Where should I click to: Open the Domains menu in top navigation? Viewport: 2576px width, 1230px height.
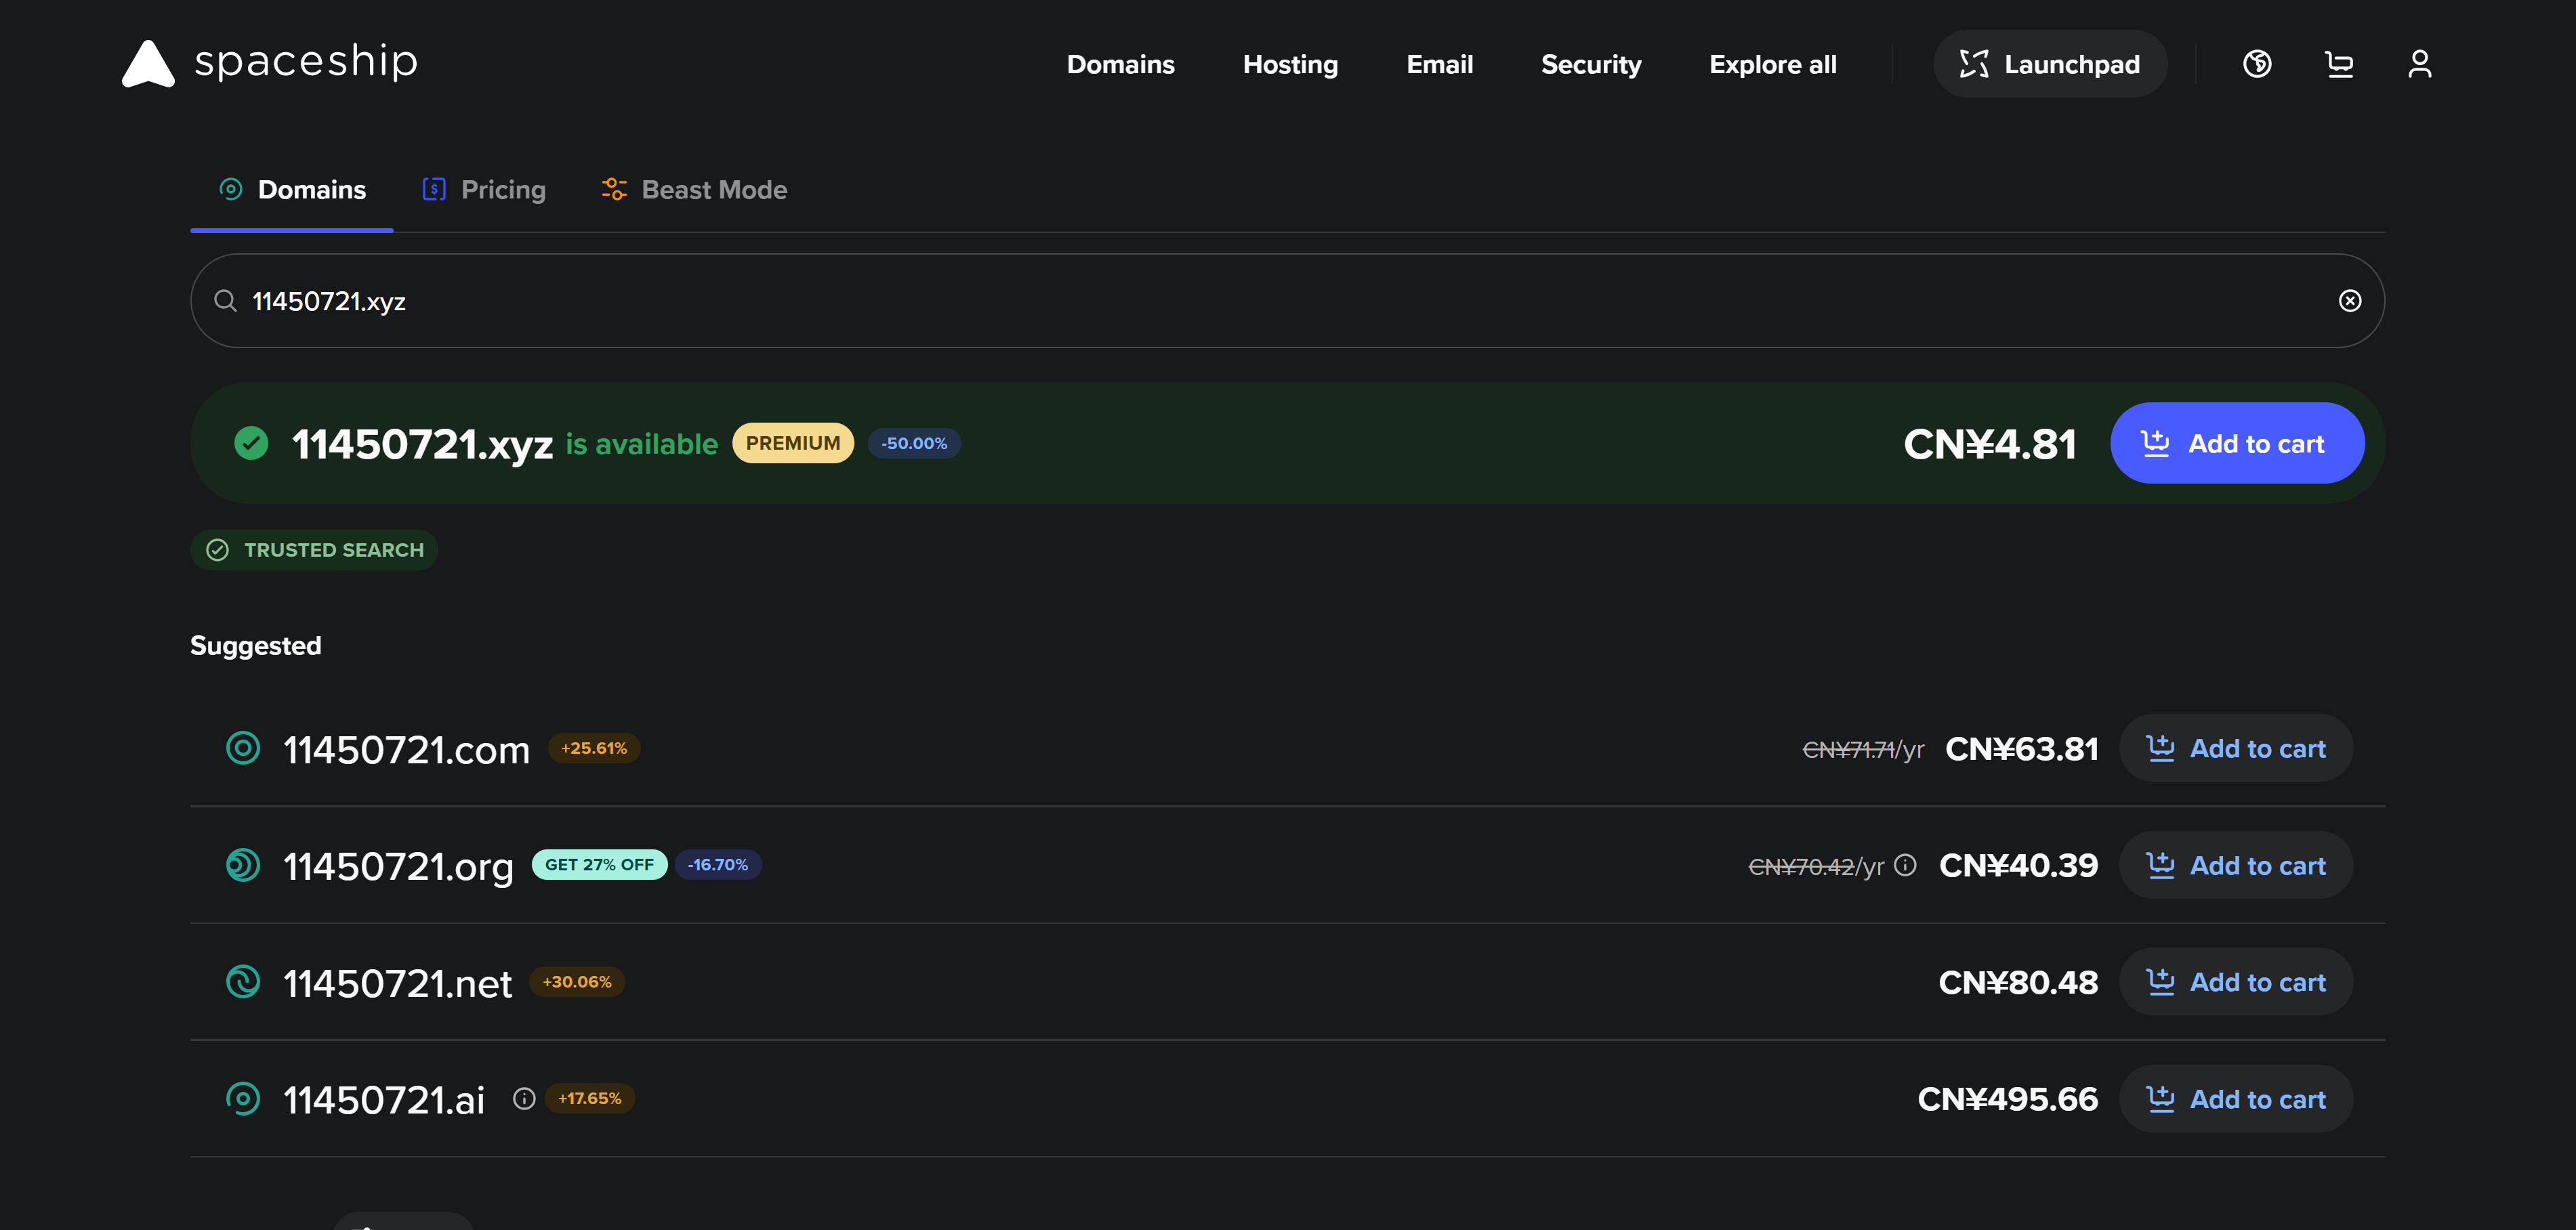(1120, 64)
